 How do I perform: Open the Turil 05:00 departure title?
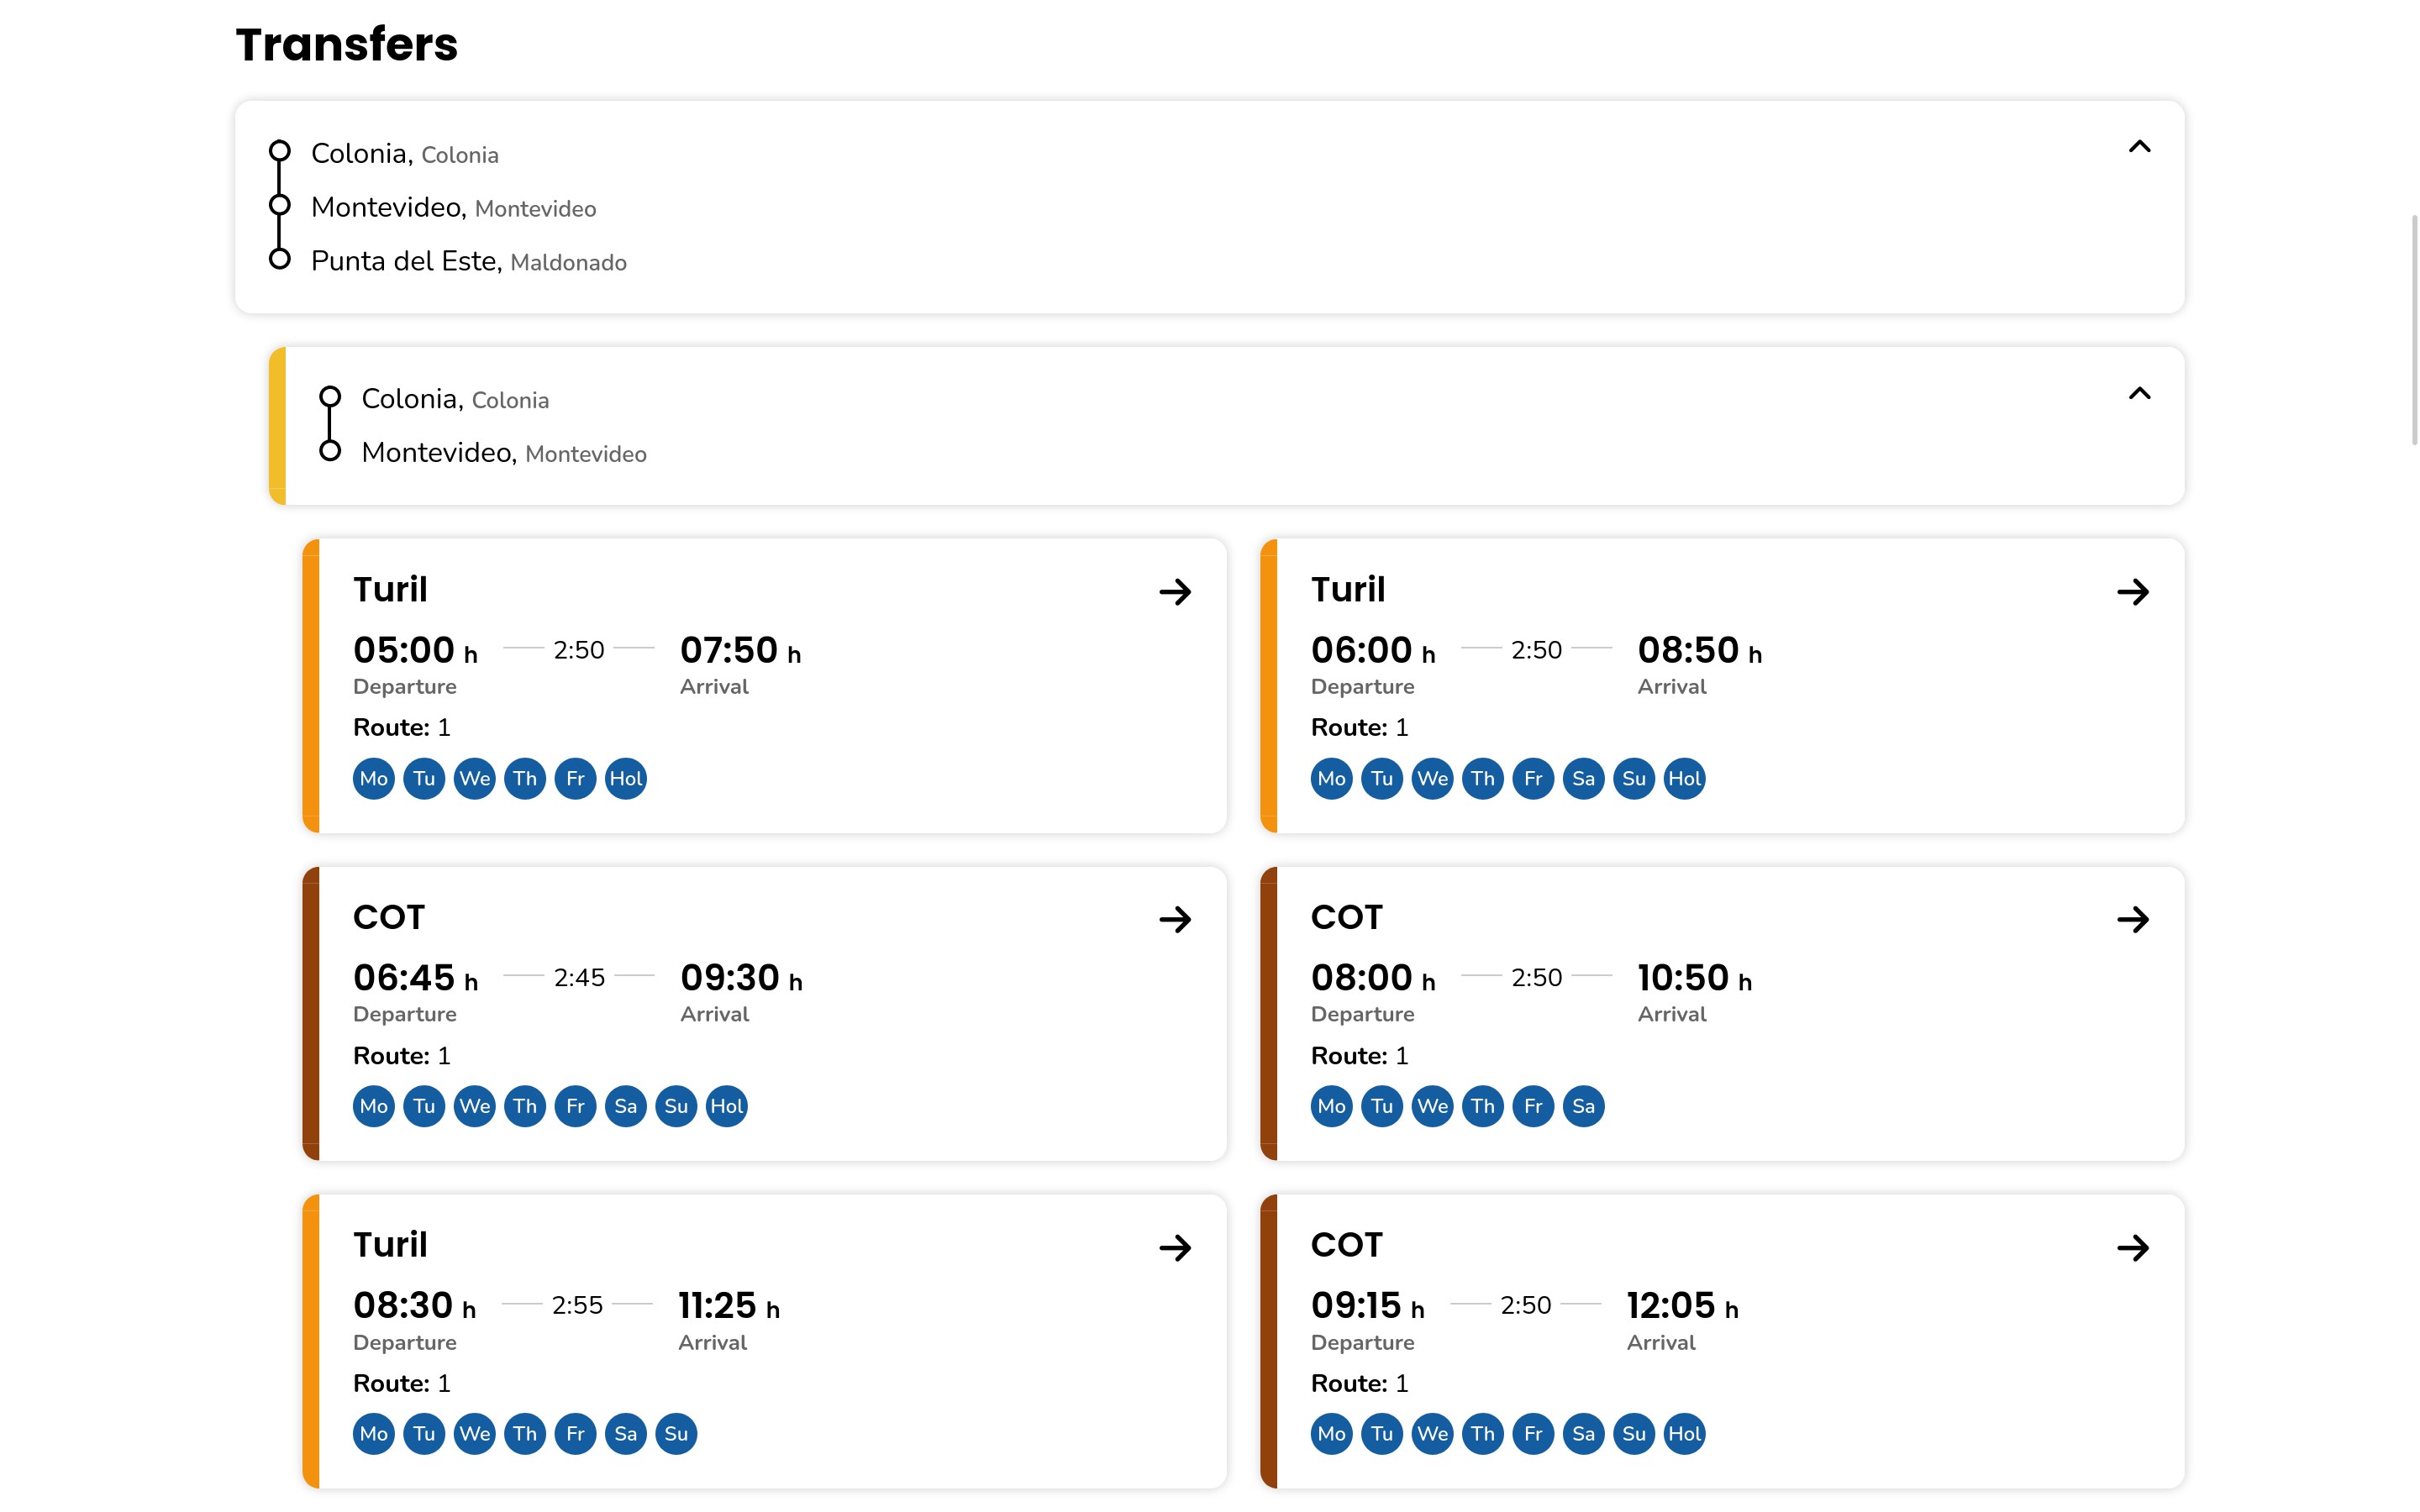click(x=390, y=590)
